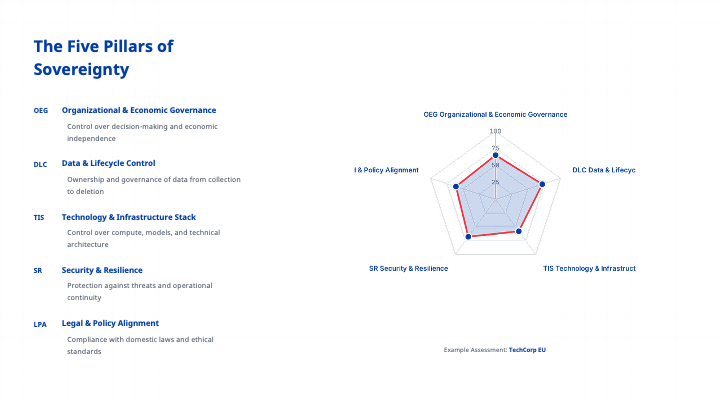Viewport: 720px width, 405px height.
Task: Click the LPA abbreviation label
Action: click(x=40, y=324)
